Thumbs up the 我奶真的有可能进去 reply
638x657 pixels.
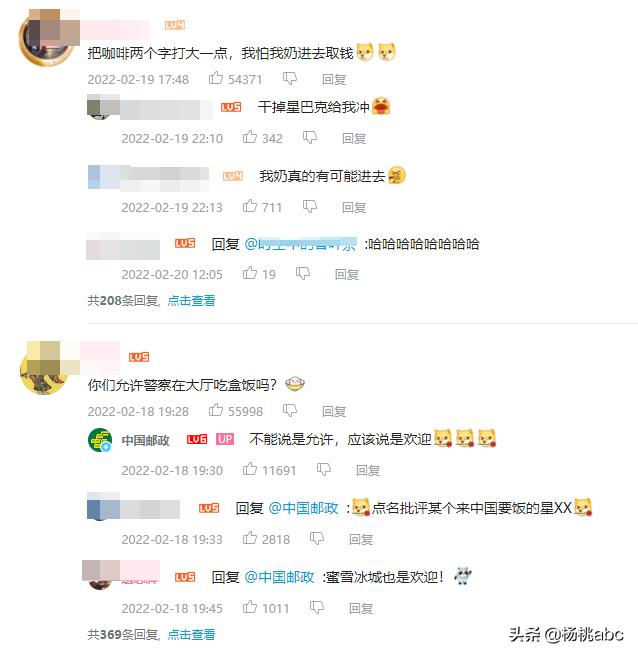(x=250, y=206)
